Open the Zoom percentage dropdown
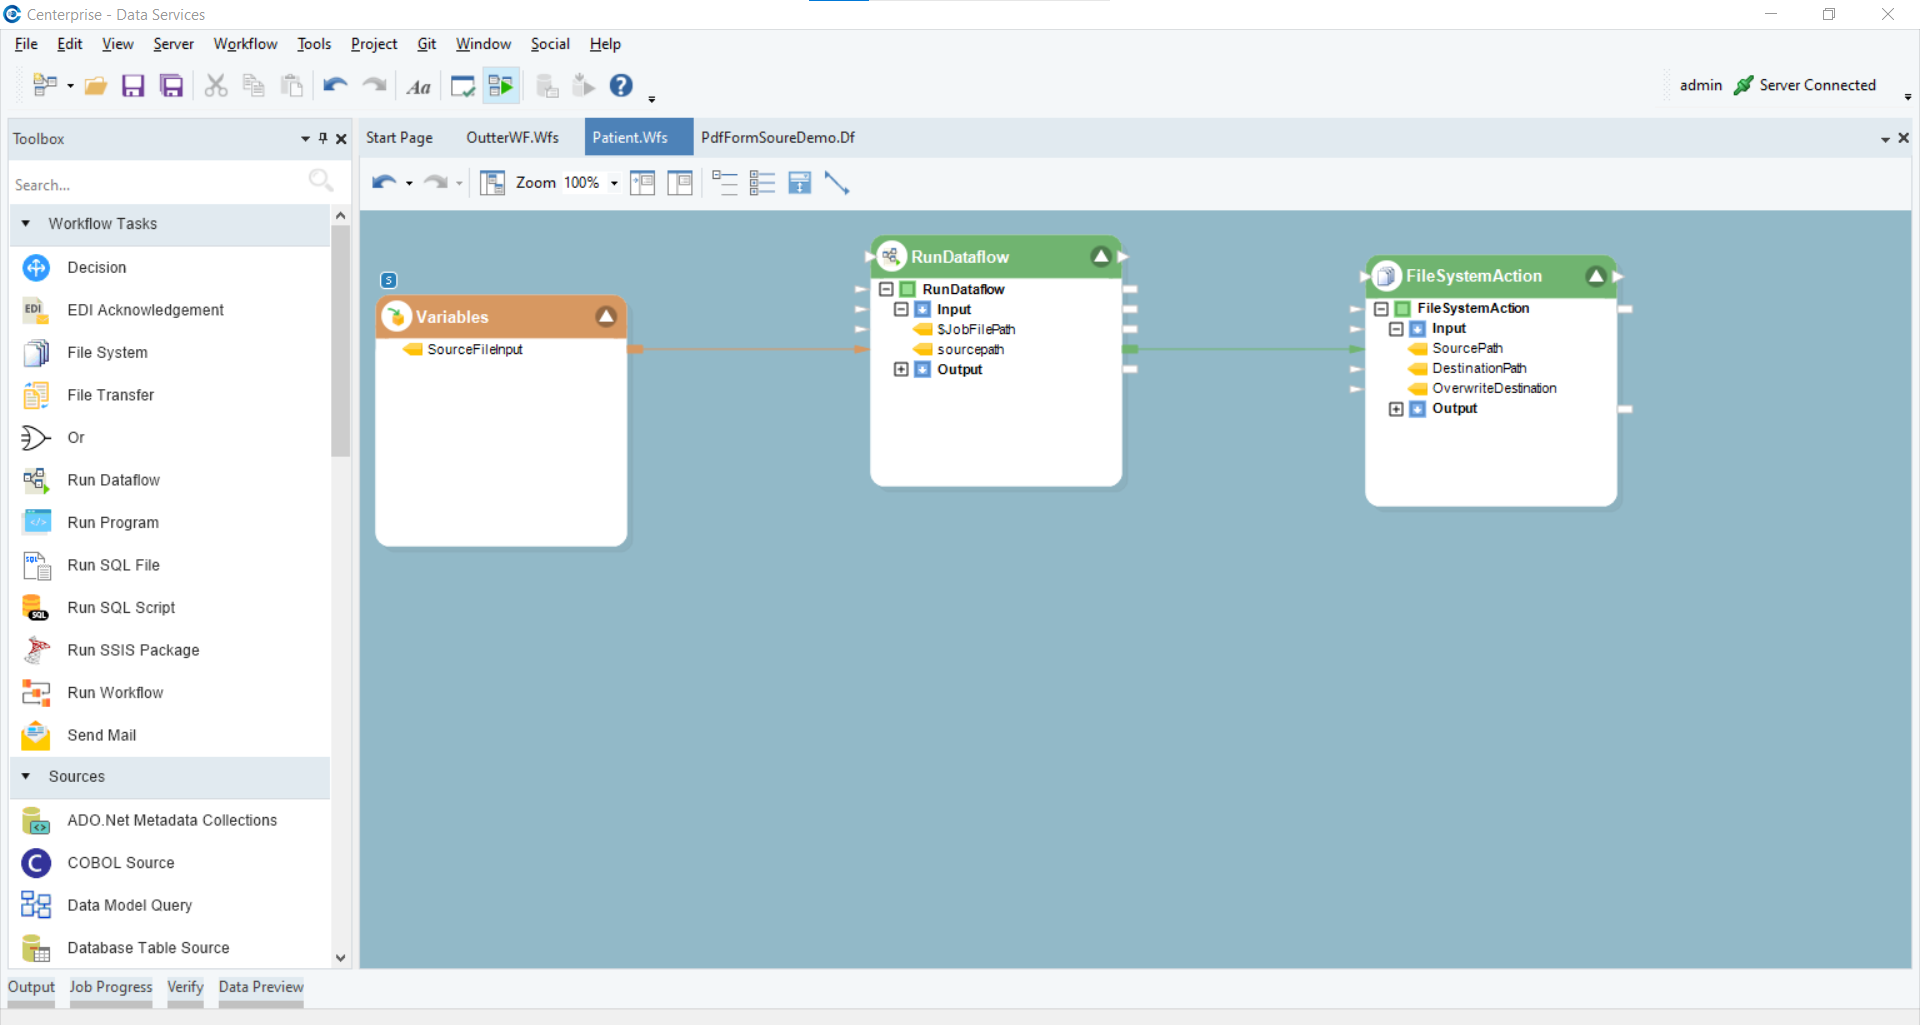The image size is (1920, 1025). (x=614, y=183)
